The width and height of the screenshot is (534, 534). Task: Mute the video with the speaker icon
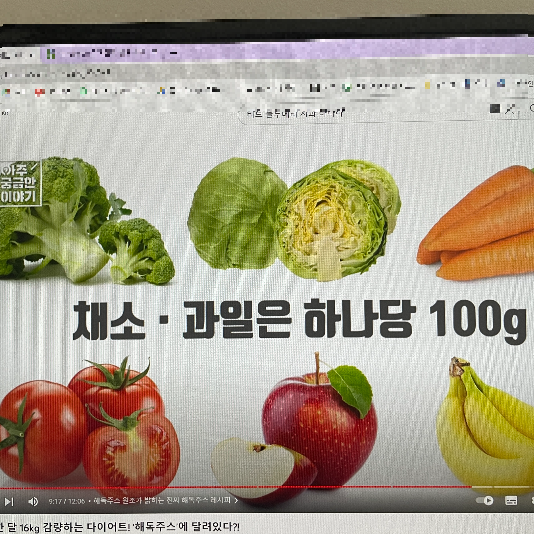click(x=33, y=501)
